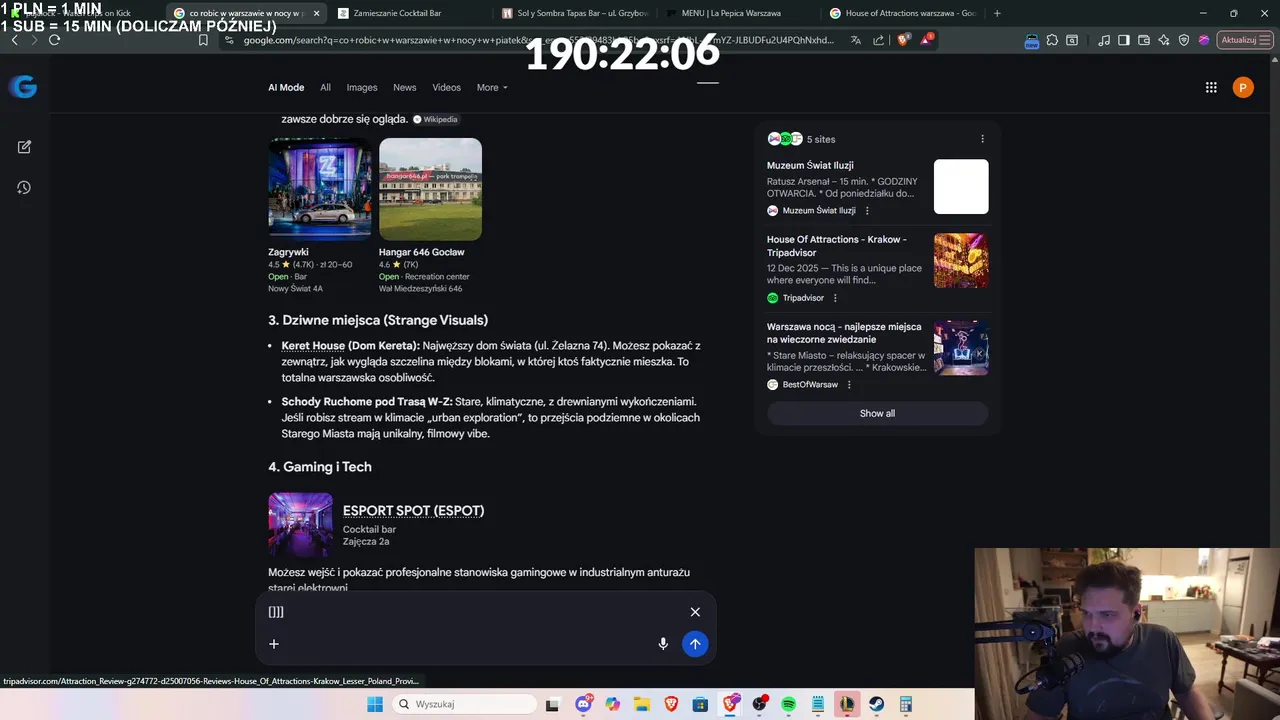Screen dimensions: 1280x720
Task: Open a new browser tab
Action: [997, 13]
